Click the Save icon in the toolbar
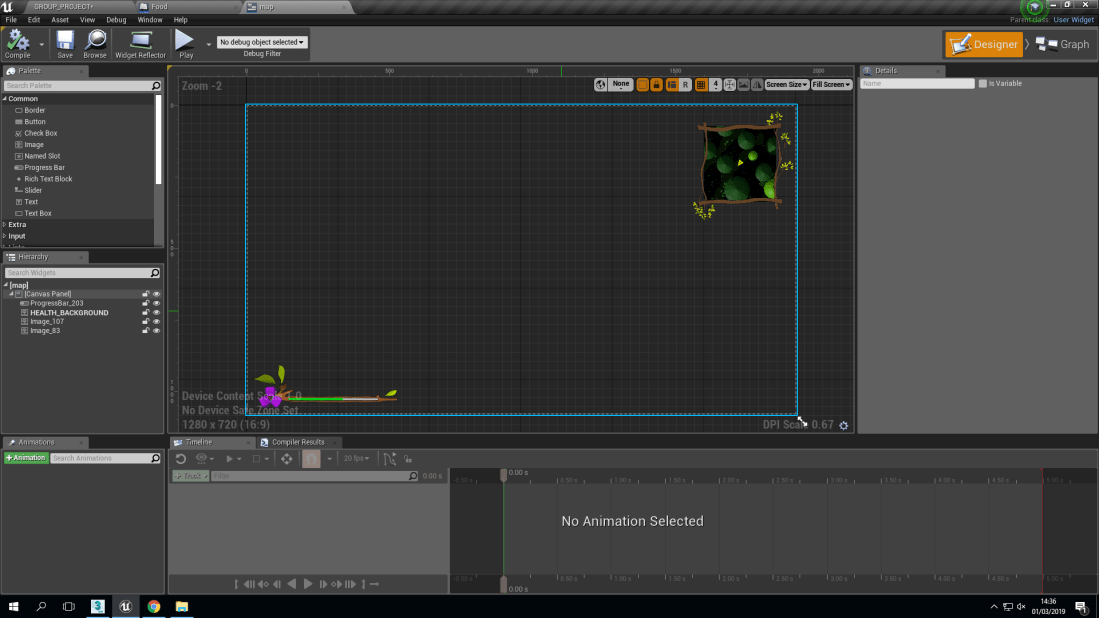The image size is (1099, 618). click(64, 42)
